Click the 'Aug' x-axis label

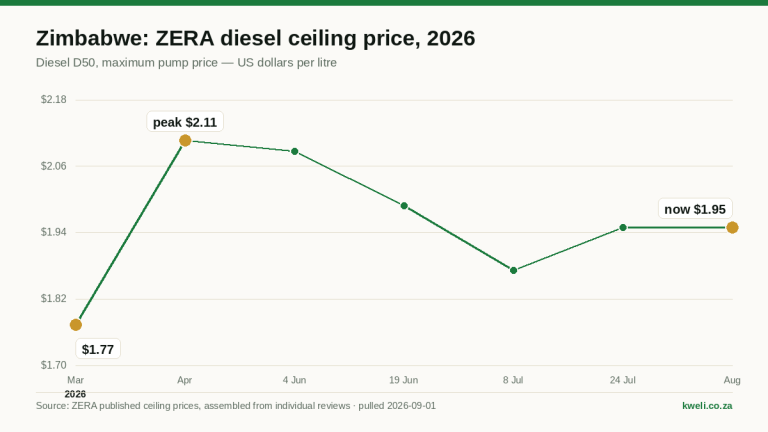tap(732, 380)
